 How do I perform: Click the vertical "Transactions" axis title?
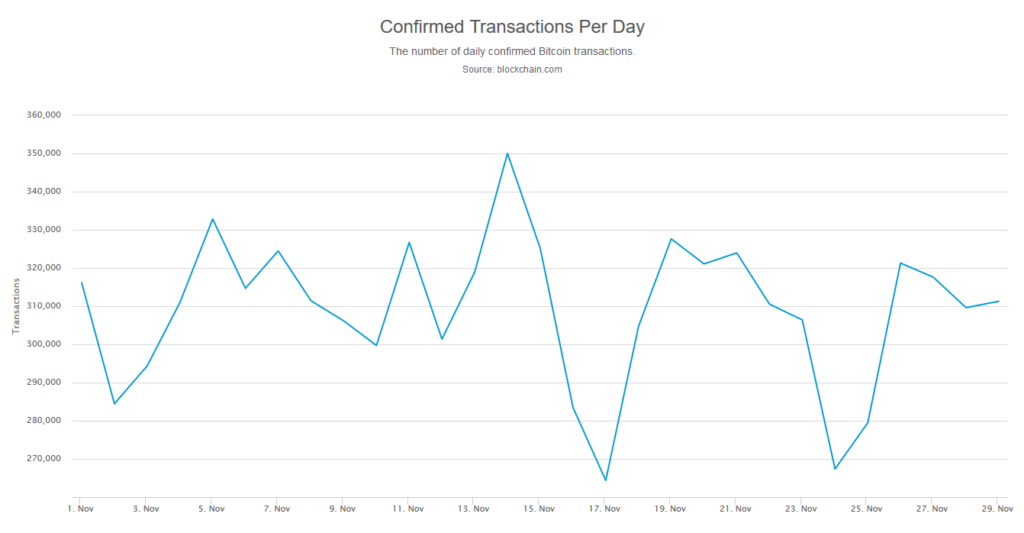coord(15,306)
